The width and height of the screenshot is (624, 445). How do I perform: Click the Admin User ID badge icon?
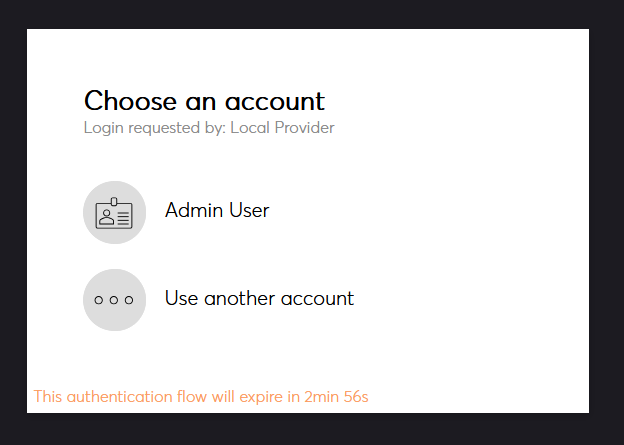114,213
